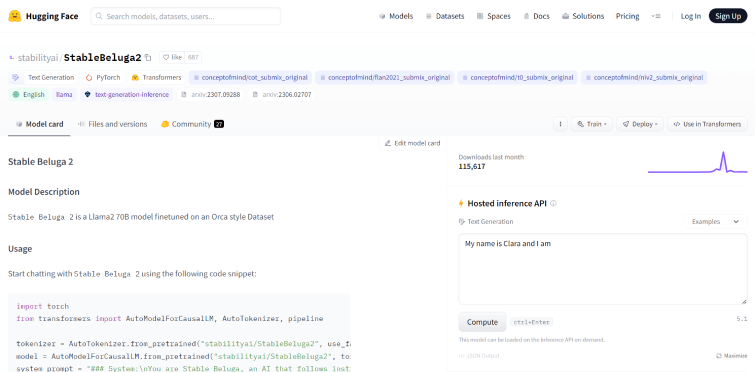
Task: Click Edit model card link
Action: point(412,143)
